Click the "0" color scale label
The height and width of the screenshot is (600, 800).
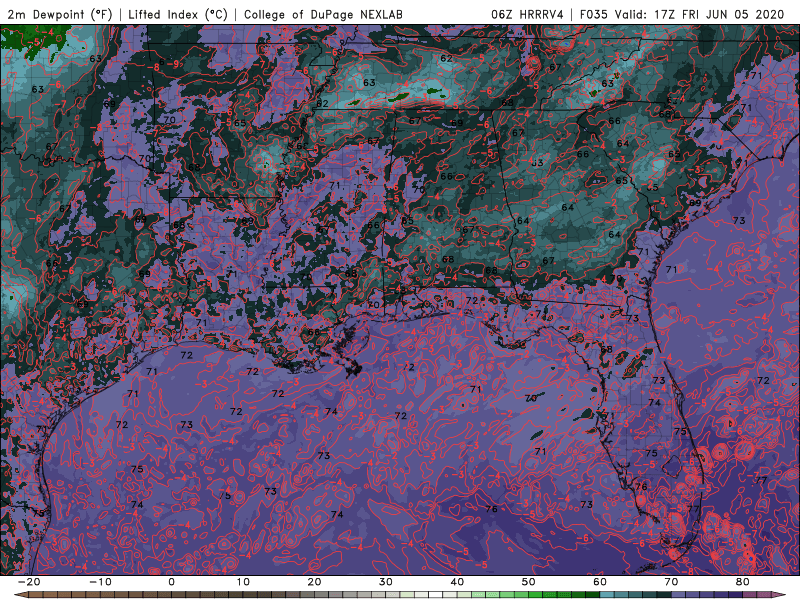tap(171, 582)
